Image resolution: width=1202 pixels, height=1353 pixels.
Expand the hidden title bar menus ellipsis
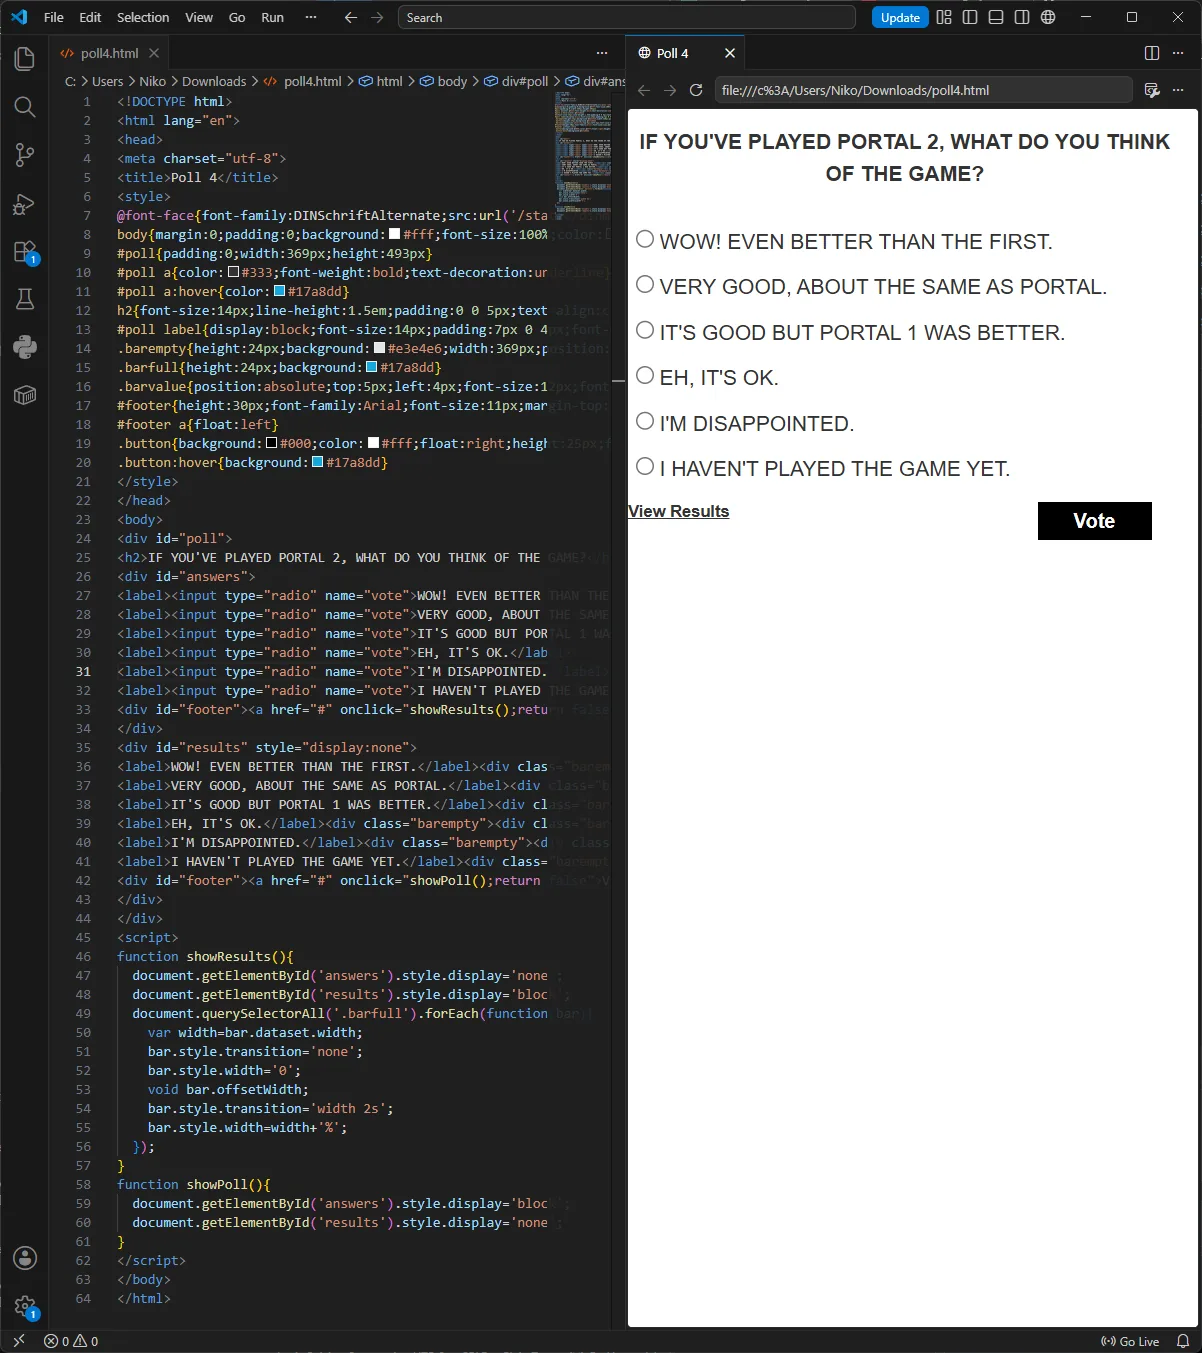(311, 17)
